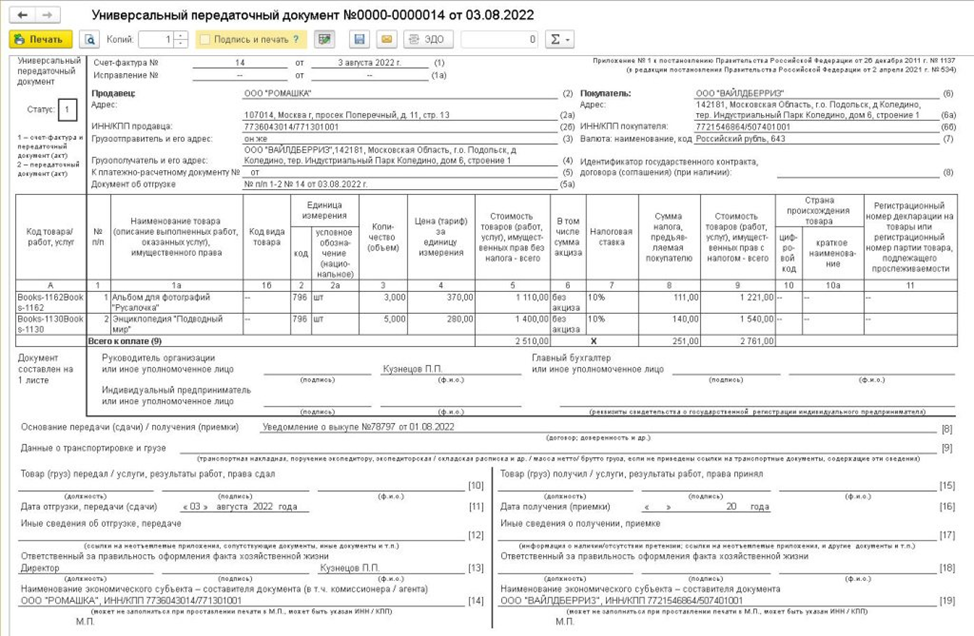Viewport: 974px width, 636px height.
Task: Go back with the left arrow
Action: click(x=22, y=15)
